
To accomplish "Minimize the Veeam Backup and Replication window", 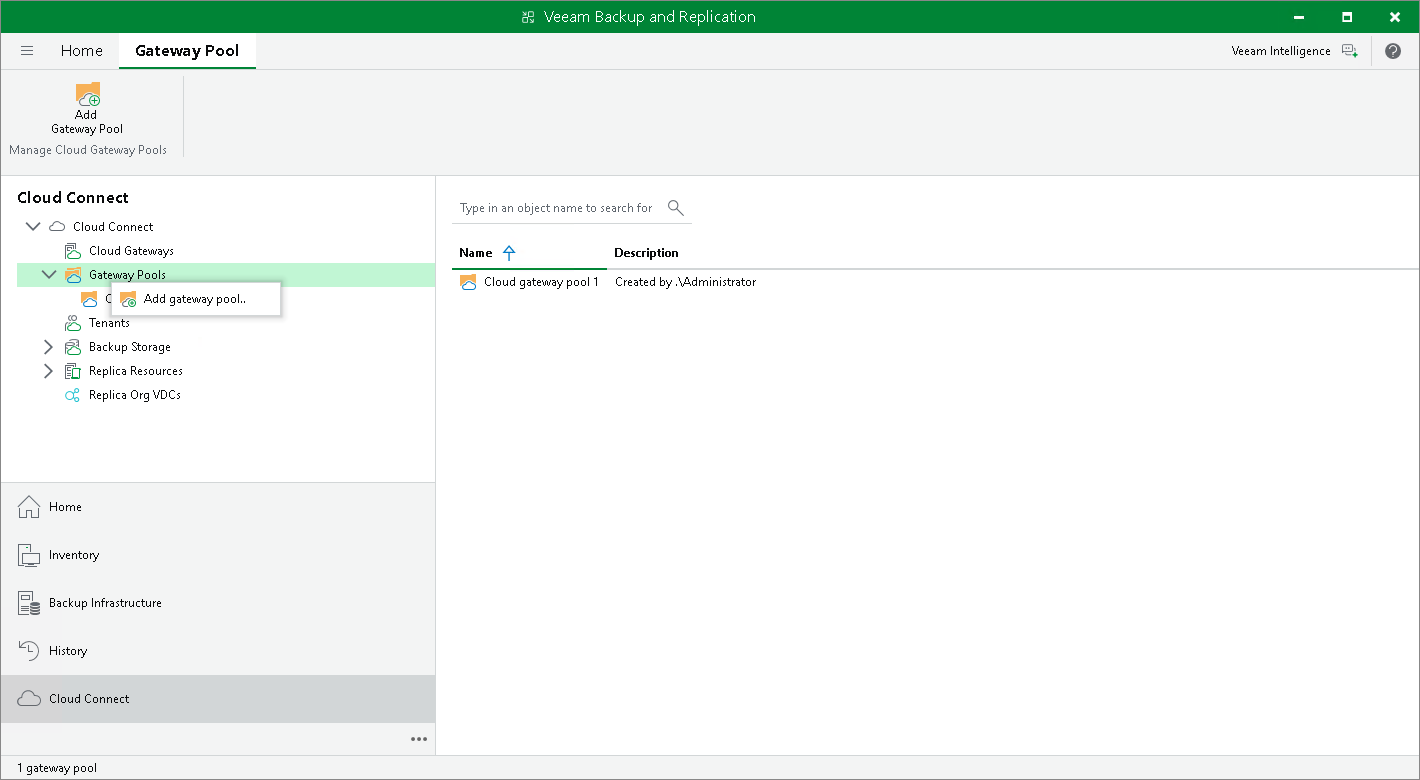I will 1298,17.
